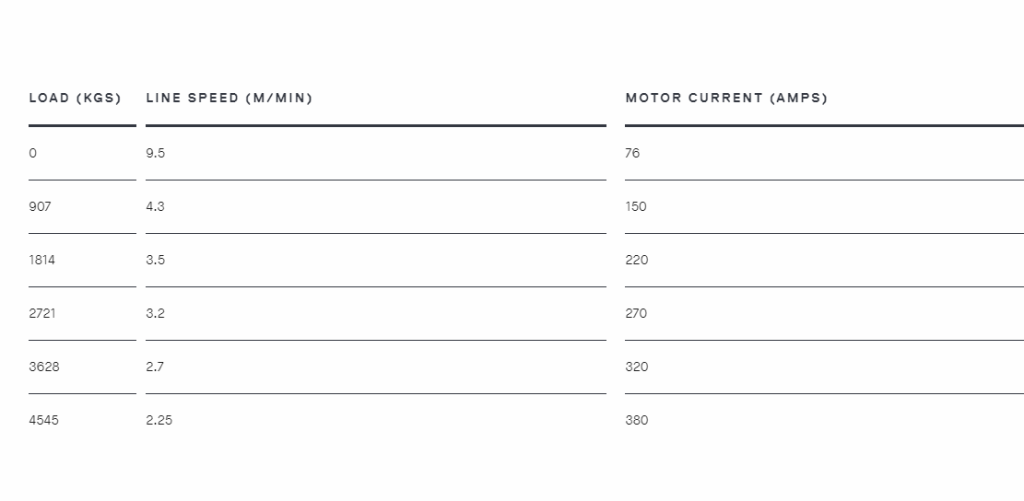Select the load value 1814
The height and width of the screenshot is (501, 1024).
click(42, 260)
